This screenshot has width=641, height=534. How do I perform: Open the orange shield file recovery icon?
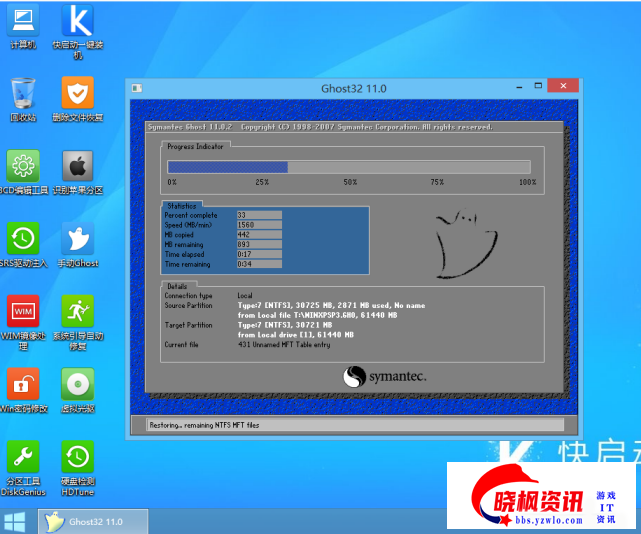(77, 94)
